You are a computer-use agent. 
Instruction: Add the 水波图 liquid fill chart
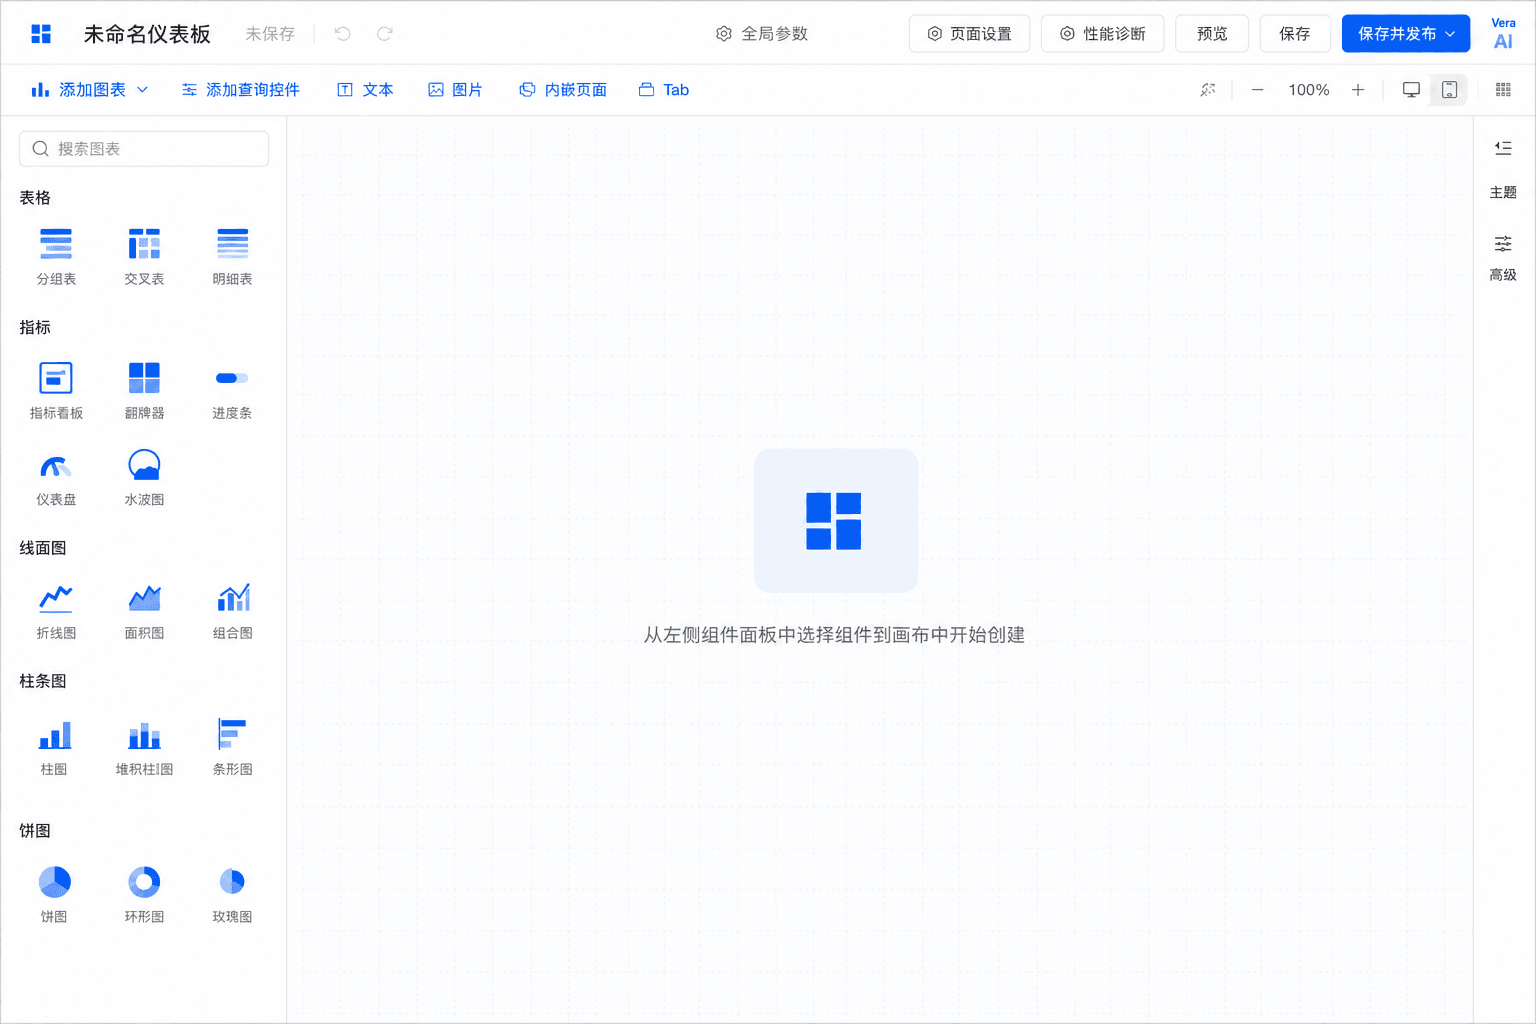(144, 477)
